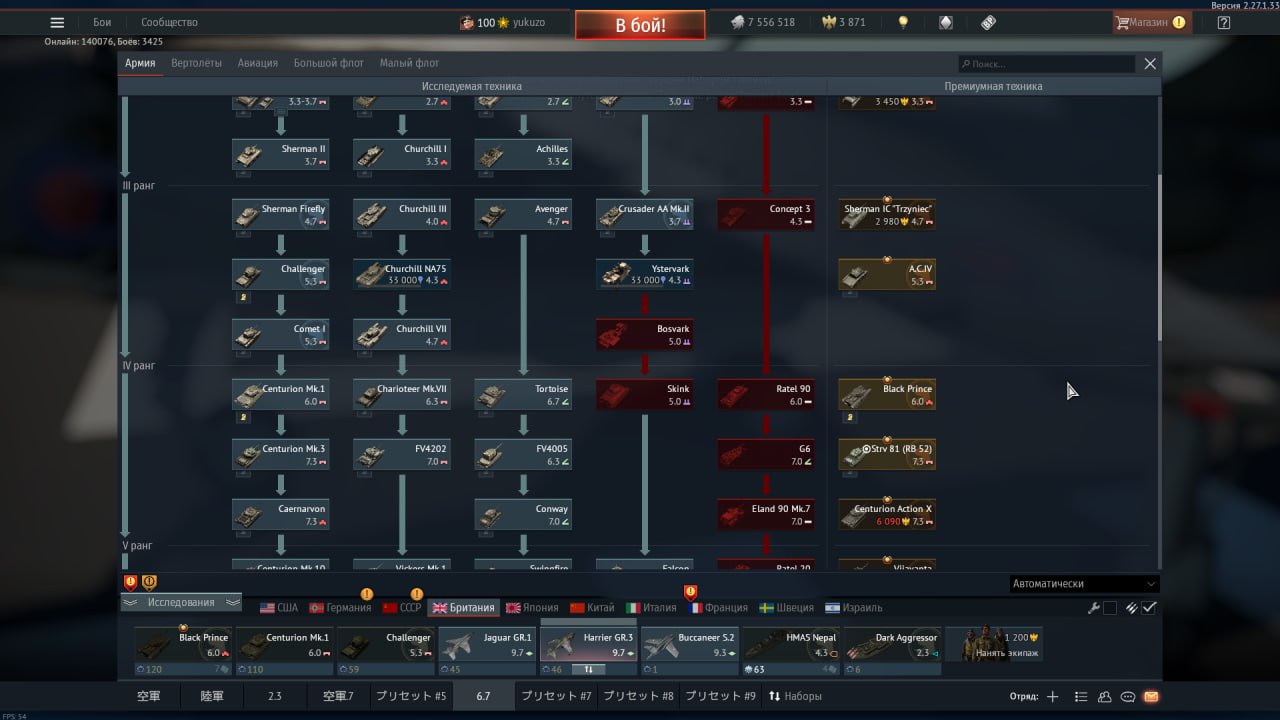This screenshot has width=1280, height=720.
Task: Select the Bosvark vehicle
Action: click(645, 335)
